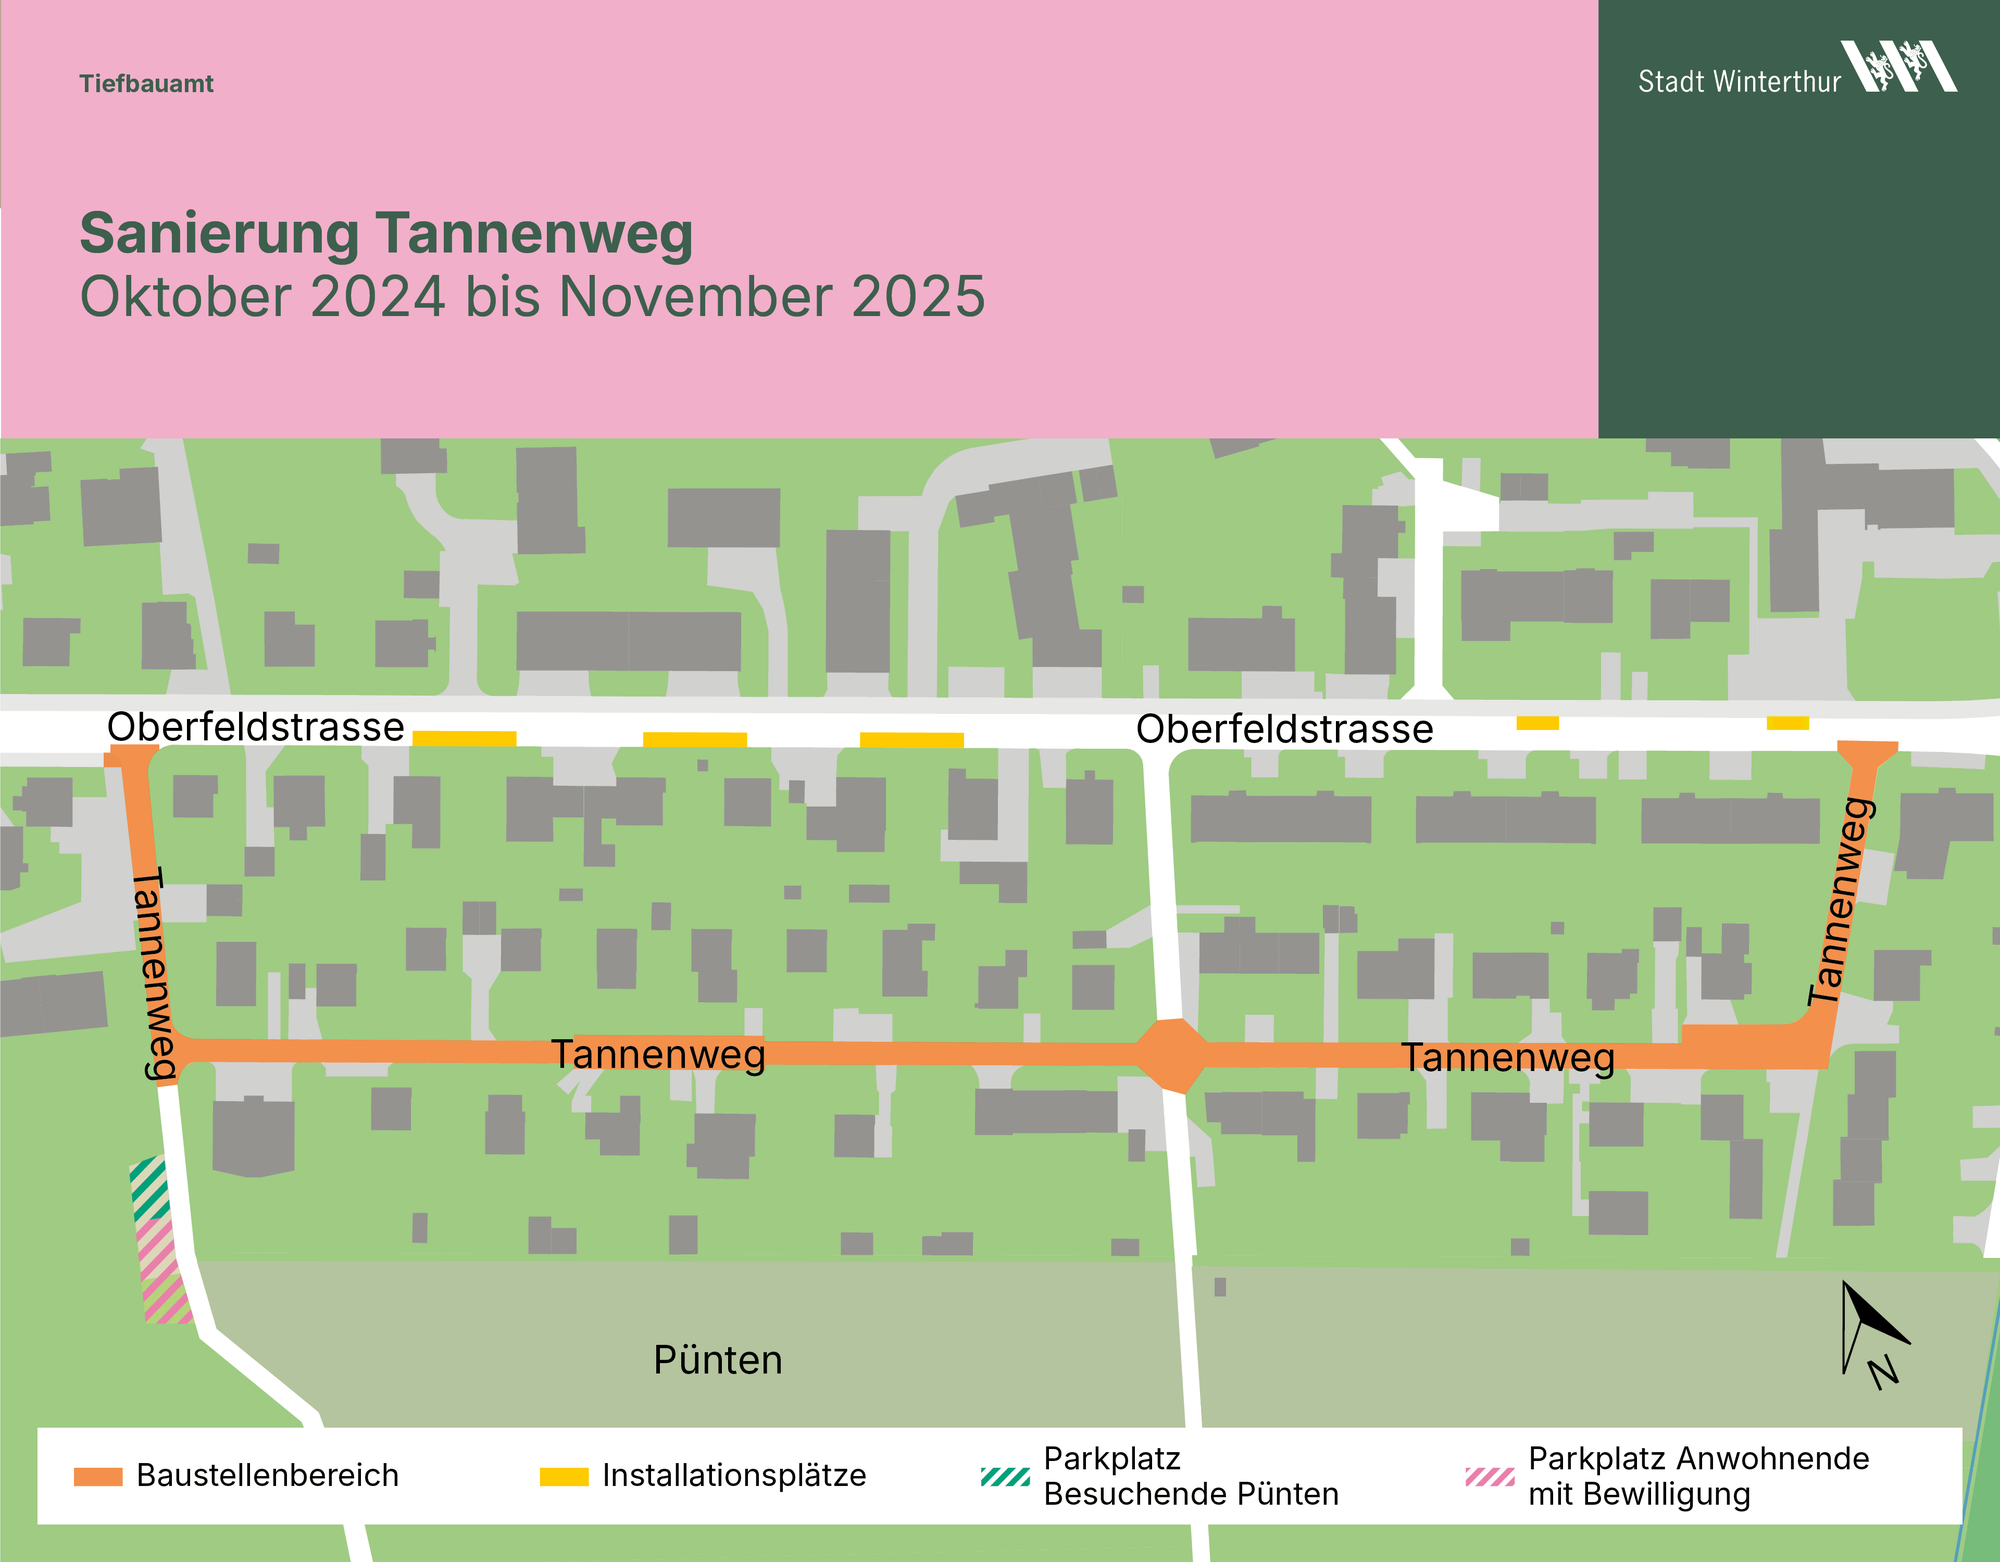Click the pink striped Parkplatz Anwohnende icon
Image resolution: width=2000 pixels, height=1562 pixels.
tap(1489, 1476)
